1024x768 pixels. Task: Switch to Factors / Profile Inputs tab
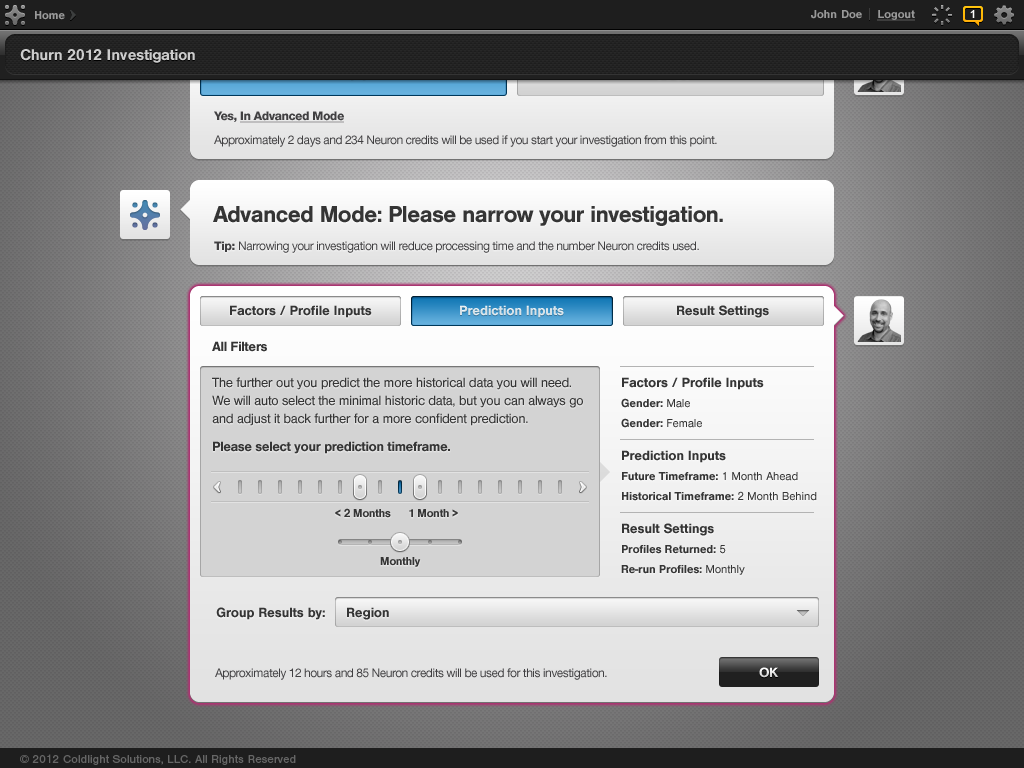coord(300,311)
